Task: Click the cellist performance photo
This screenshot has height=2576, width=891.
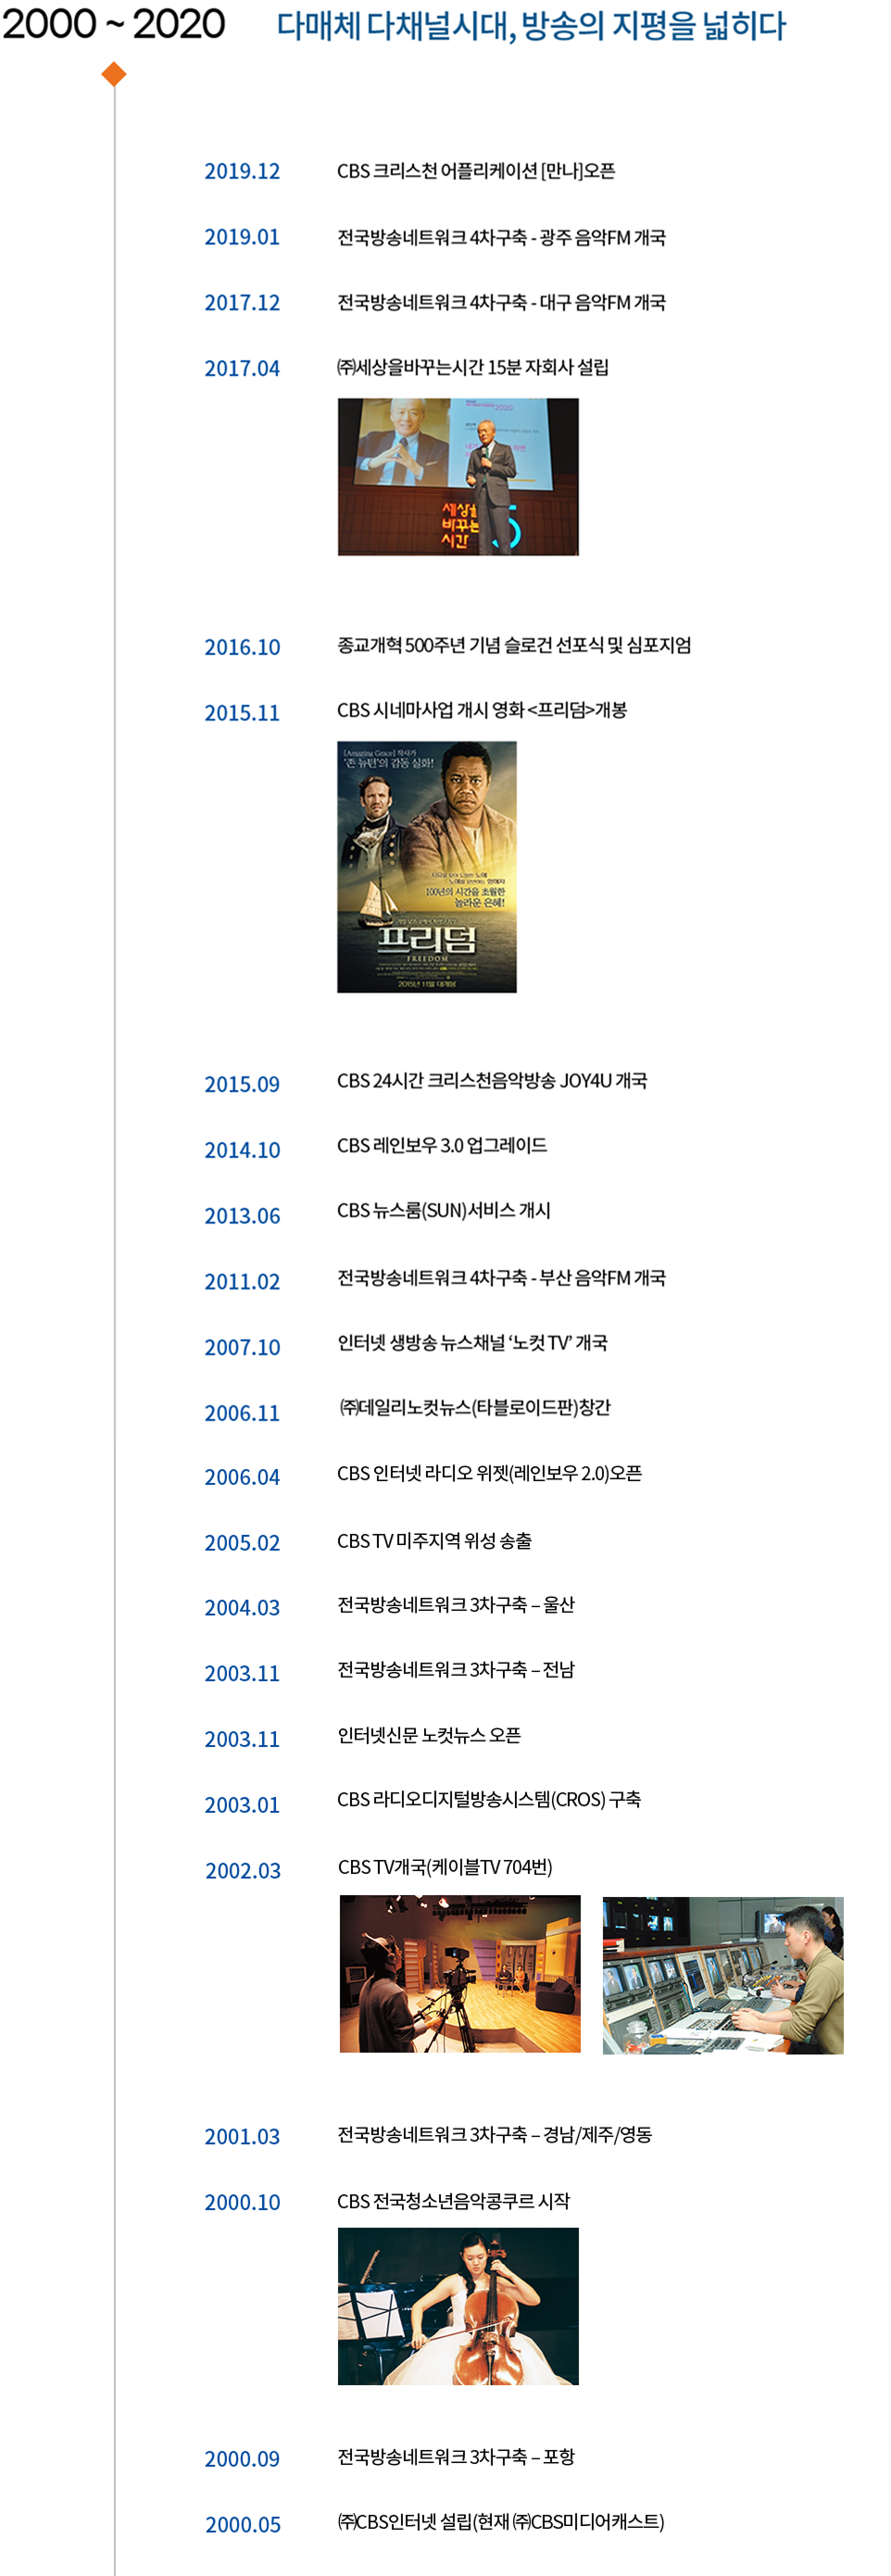Action: point(458,2305)
